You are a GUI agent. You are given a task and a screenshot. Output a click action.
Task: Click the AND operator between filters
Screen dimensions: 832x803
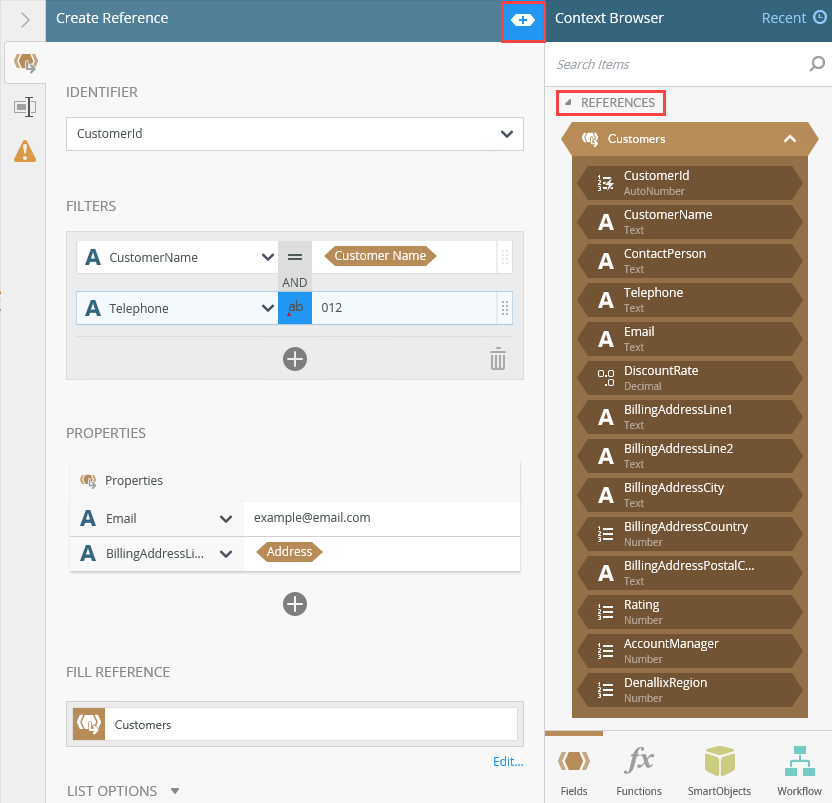(x=294, y=282)
